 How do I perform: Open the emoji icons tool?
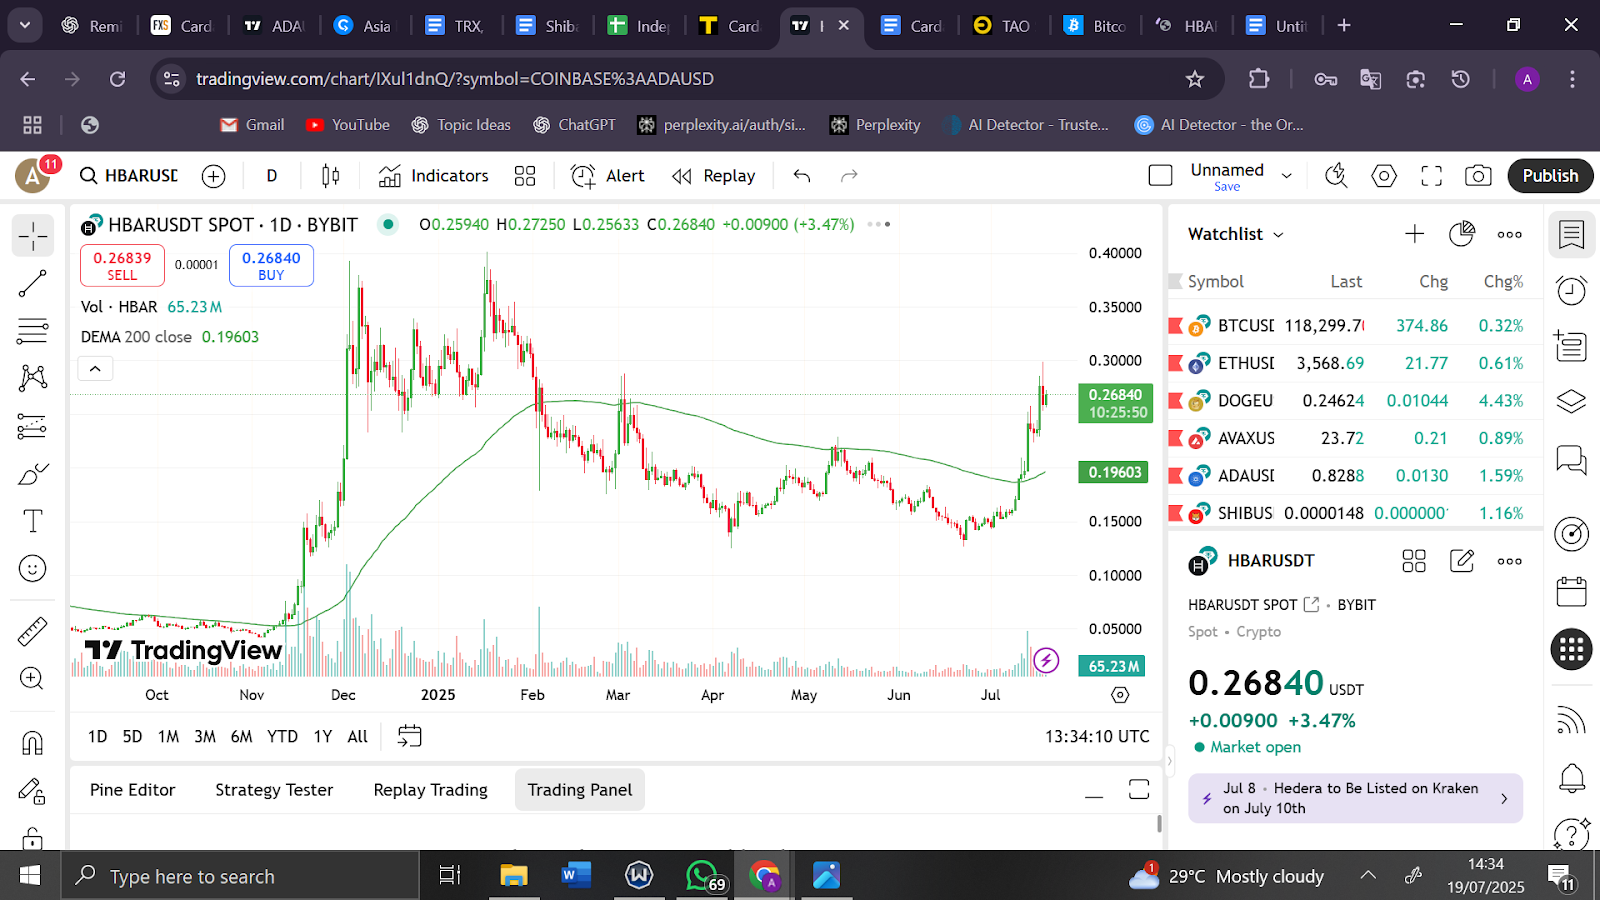point(33,568)
